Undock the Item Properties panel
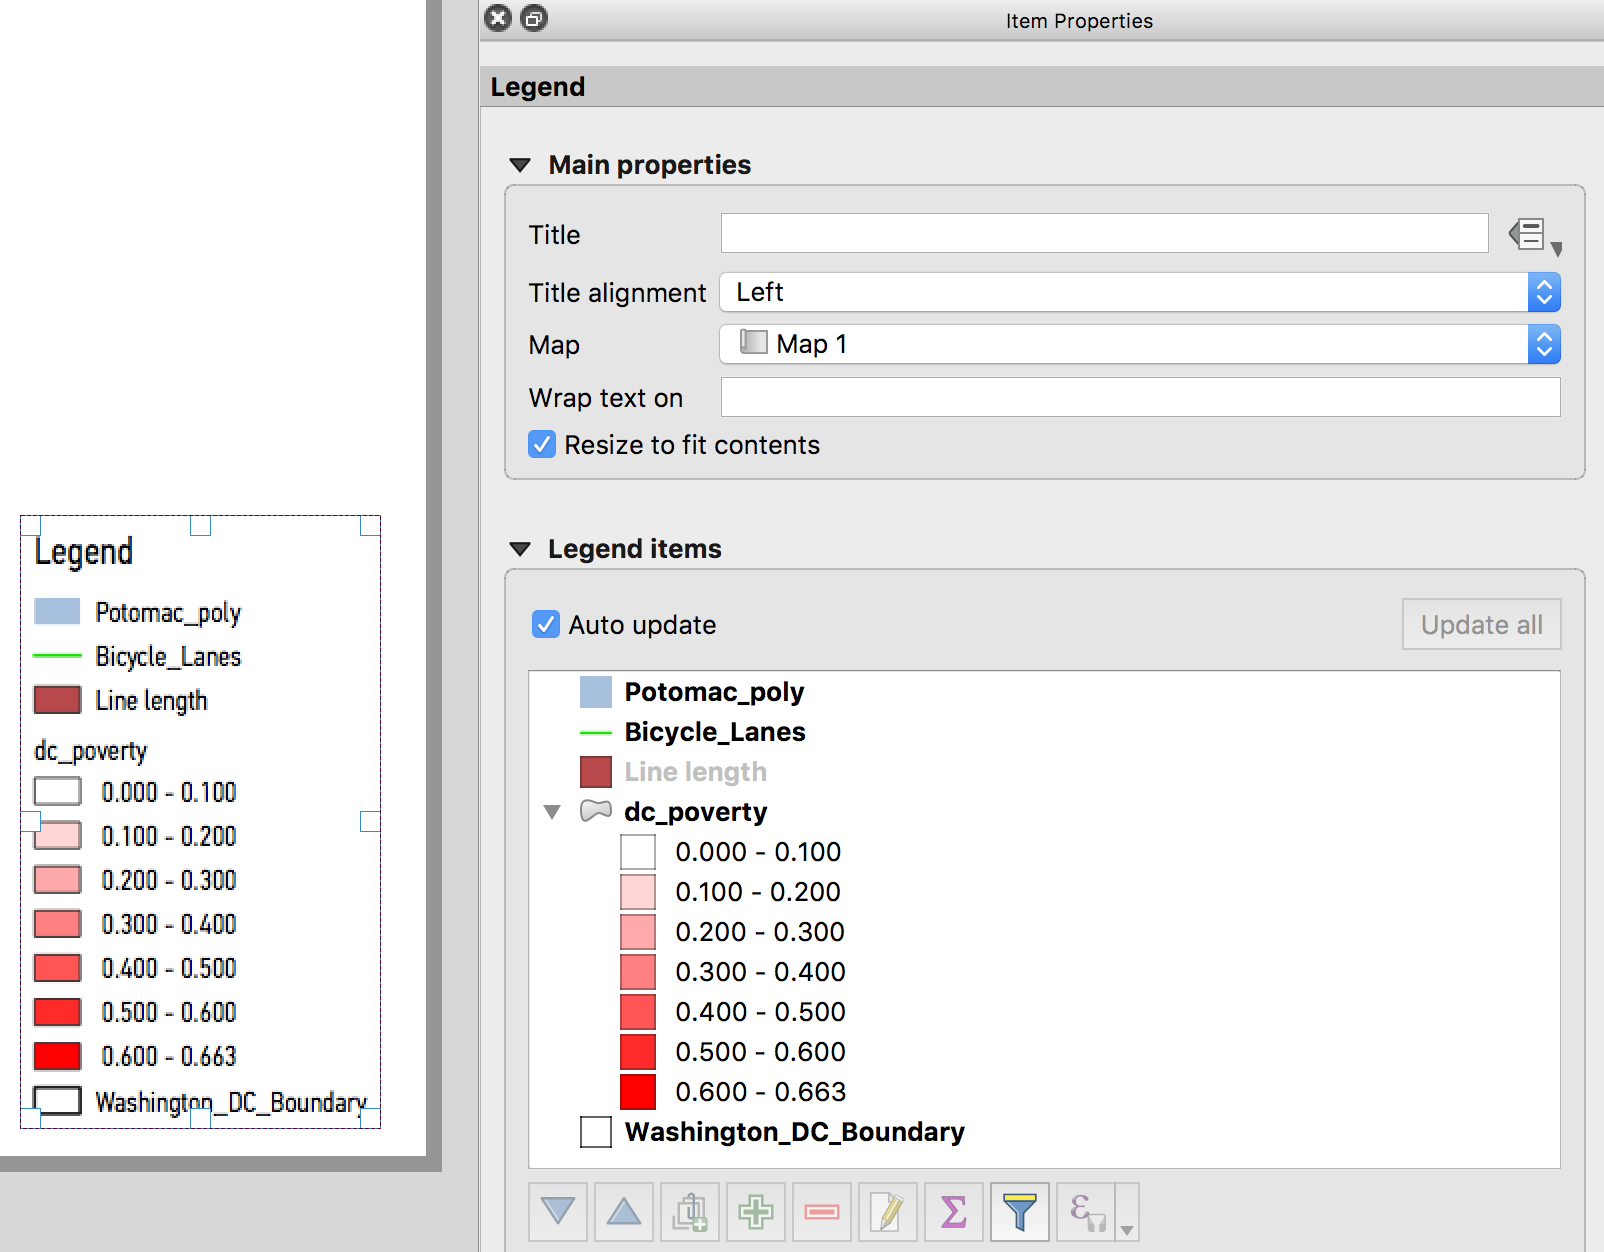Image resolution: width=1604 pixels, height=1252 pixels. [x=535, y=18]
